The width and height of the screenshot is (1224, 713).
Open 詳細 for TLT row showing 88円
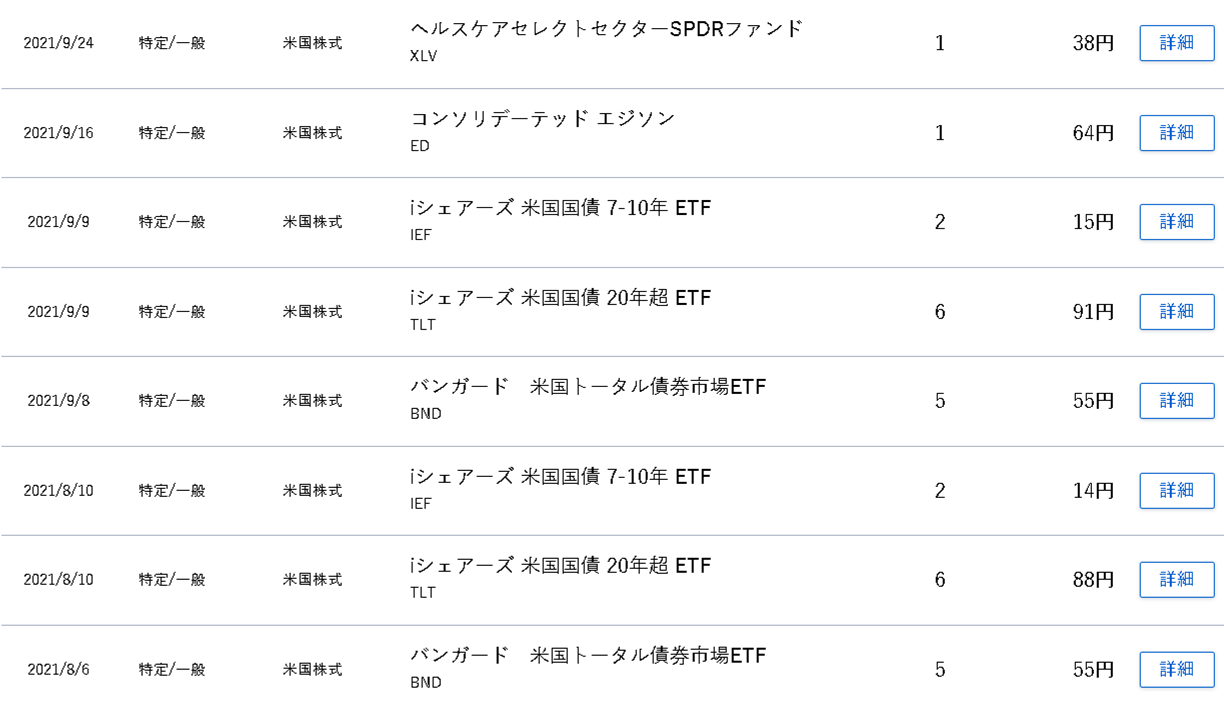(1176, 580)
